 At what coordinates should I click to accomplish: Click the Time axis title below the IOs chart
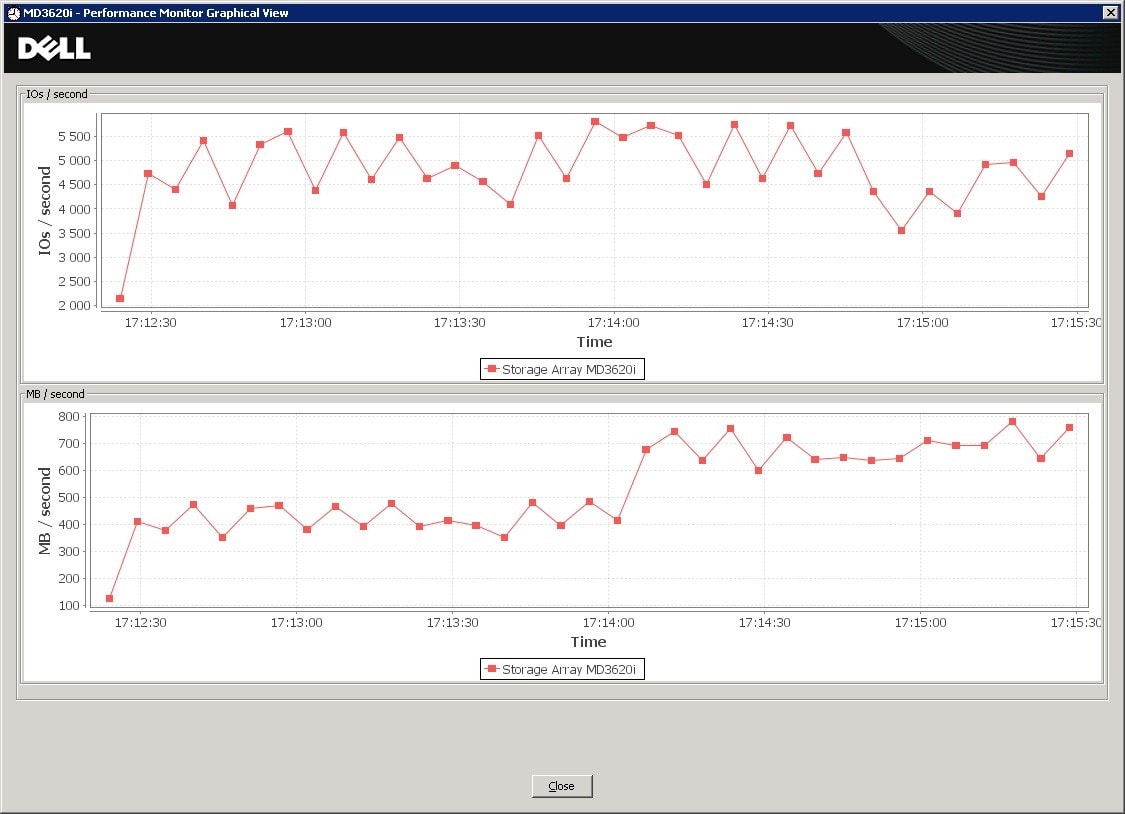[594, 342]
